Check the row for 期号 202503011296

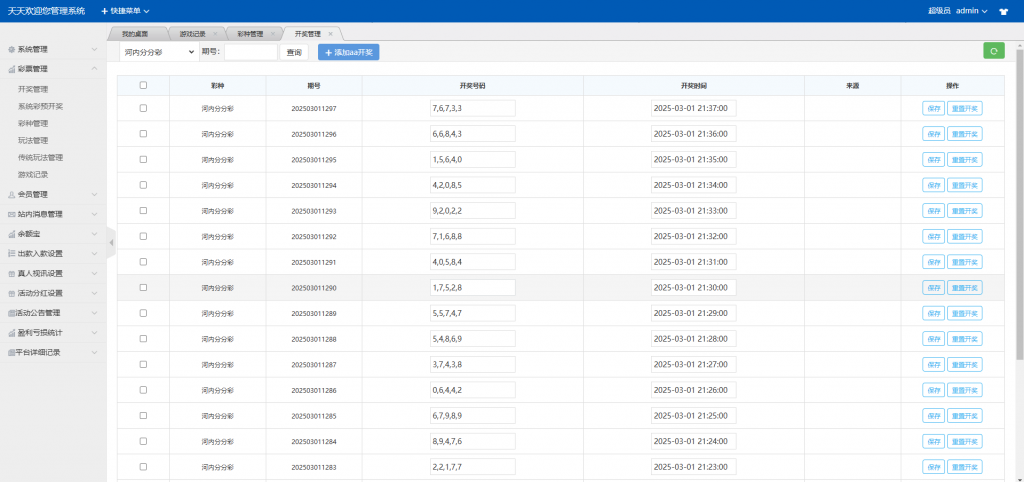pos(143,134)
